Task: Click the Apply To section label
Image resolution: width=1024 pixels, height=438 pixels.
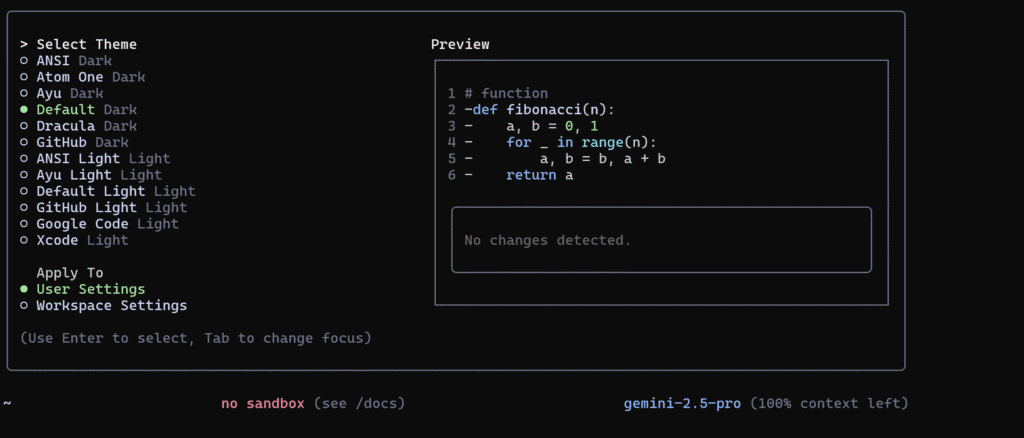Action: (70, 273)
